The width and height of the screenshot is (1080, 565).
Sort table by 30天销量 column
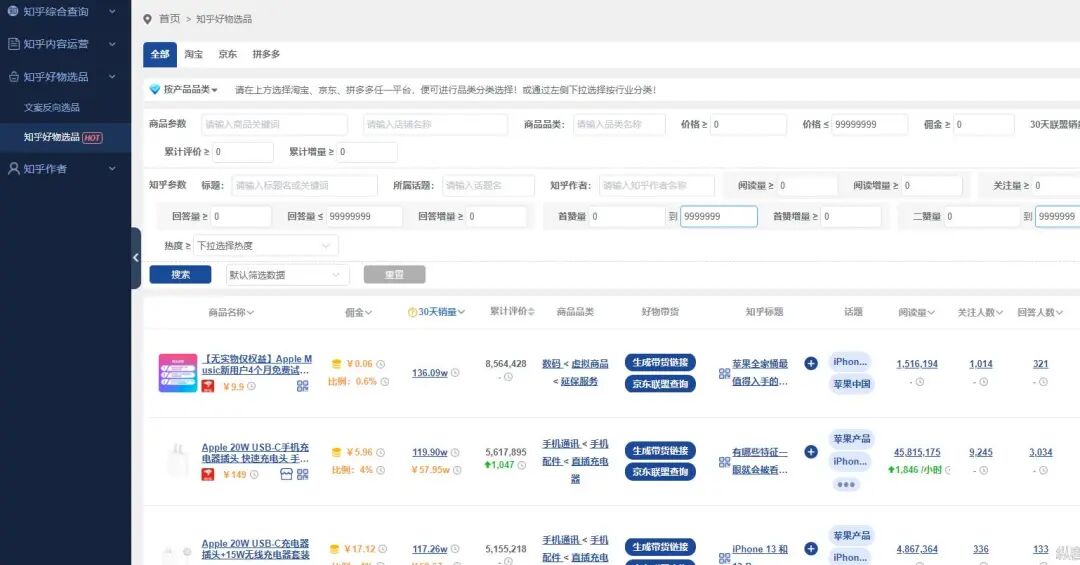pos(441,312)
